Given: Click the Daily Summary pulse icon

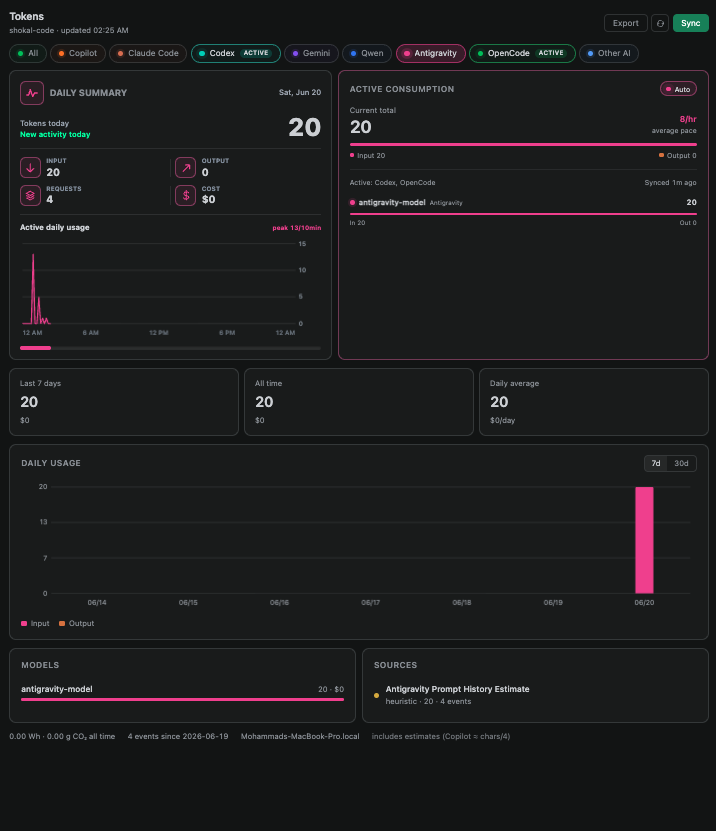Looking at the screenshot, I should 32,93.
